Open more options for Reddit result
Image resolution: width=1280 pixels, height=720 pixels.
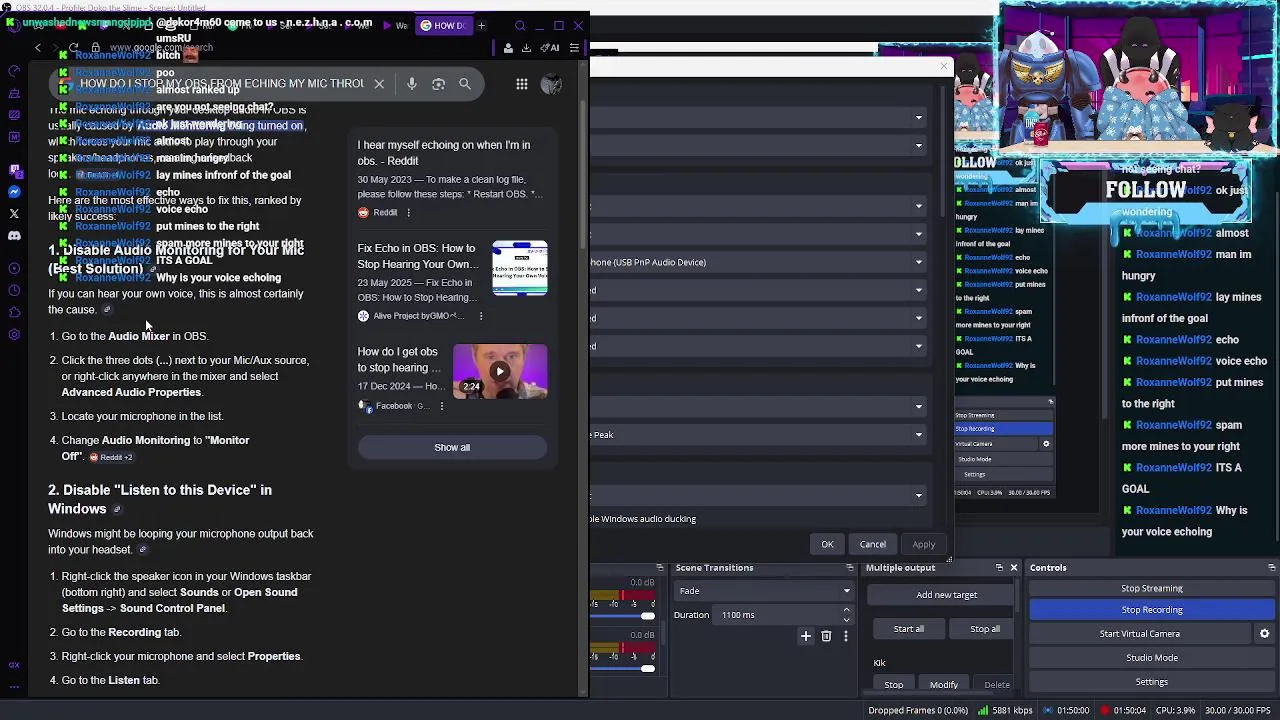click(x=408, y=213)
